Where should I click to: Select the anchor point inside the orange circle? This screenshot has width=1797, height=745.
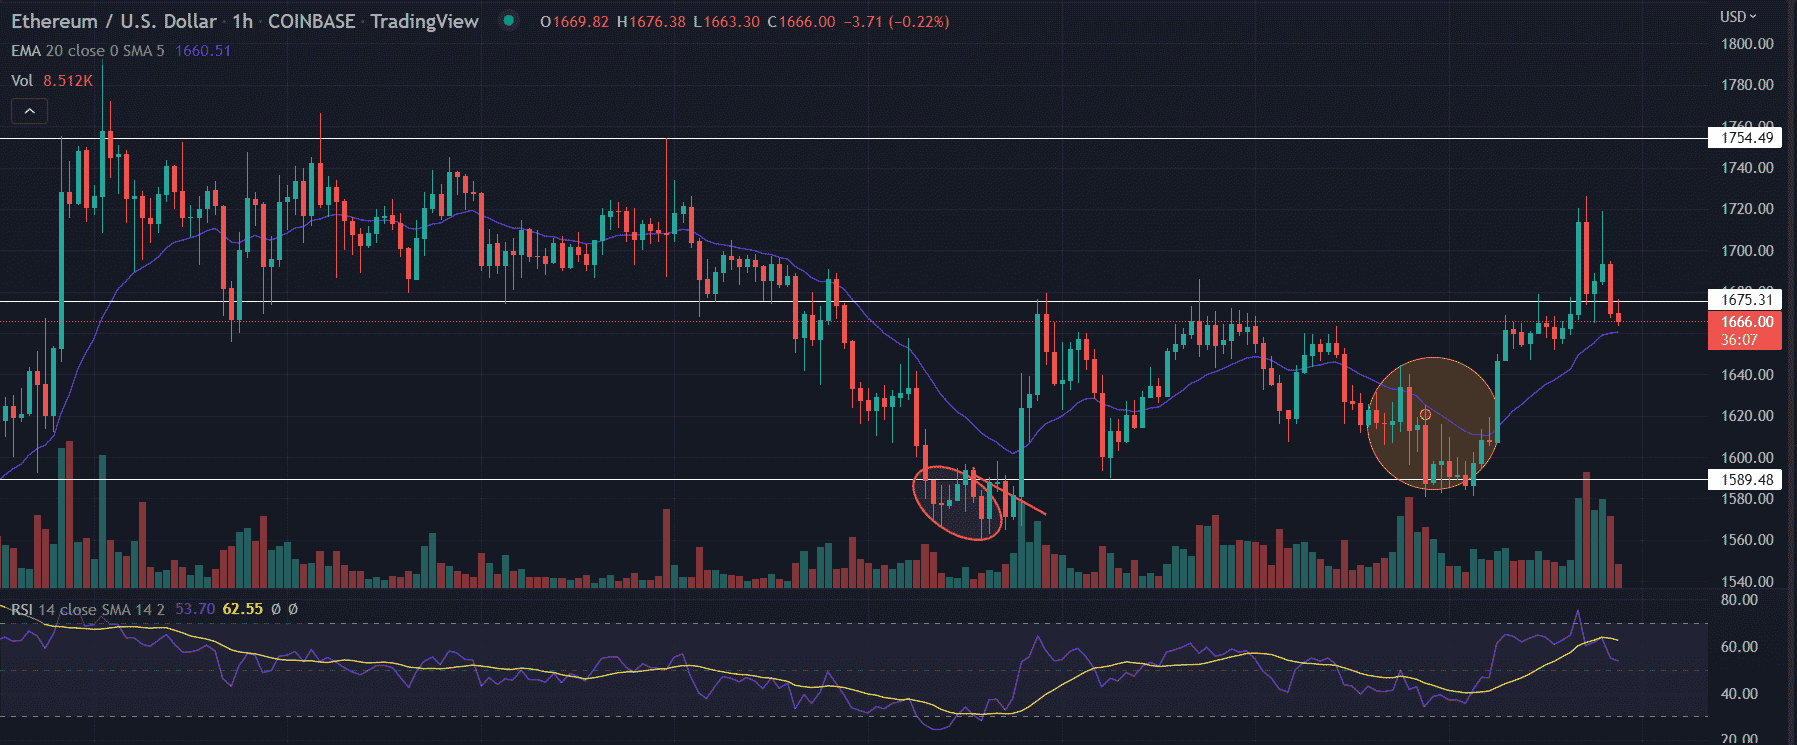(x=1425, y=415)
